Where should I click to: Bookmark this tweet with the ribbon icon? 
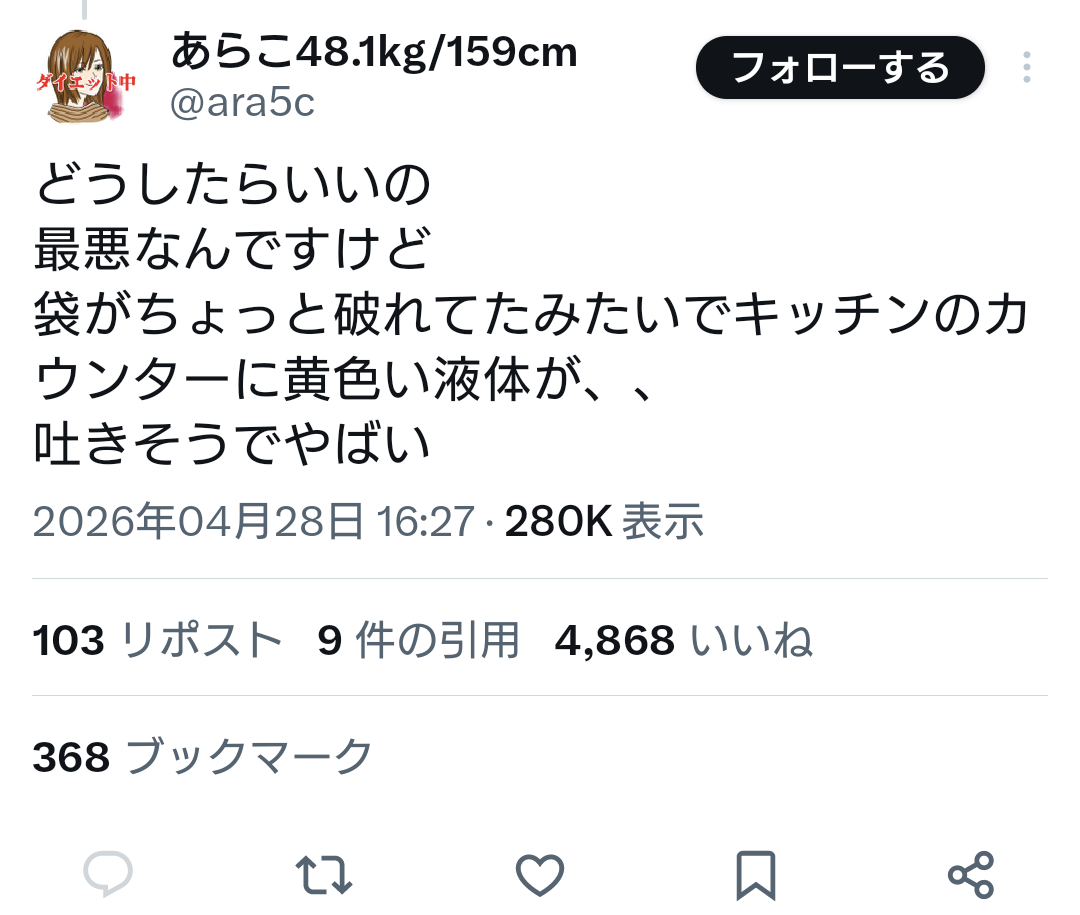coord(756,875)
